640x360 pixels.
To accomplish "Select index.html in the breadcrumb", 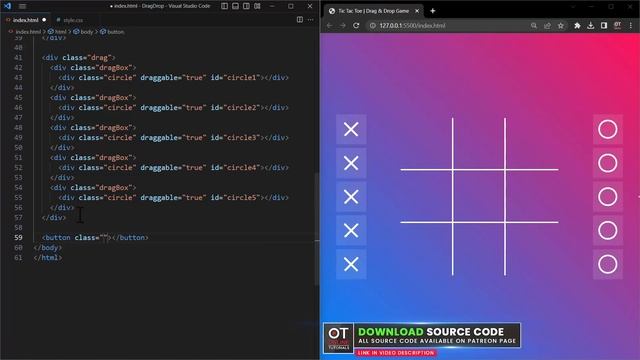I will pos(28,31).
